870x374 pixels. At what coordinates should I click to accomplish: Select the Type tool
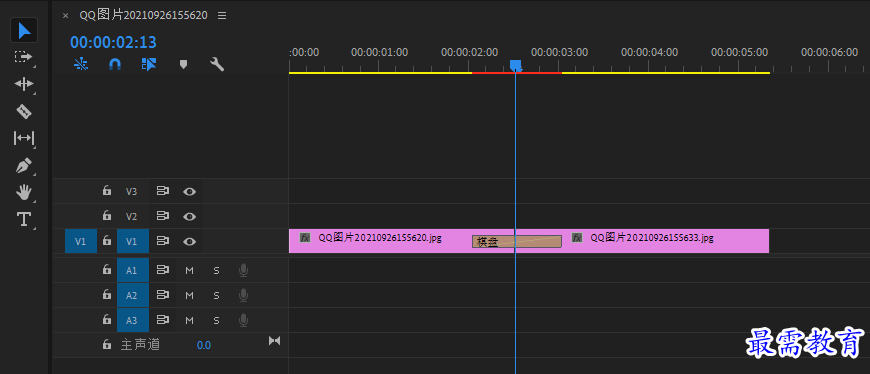pyautogui.click(x=24, y=219)
